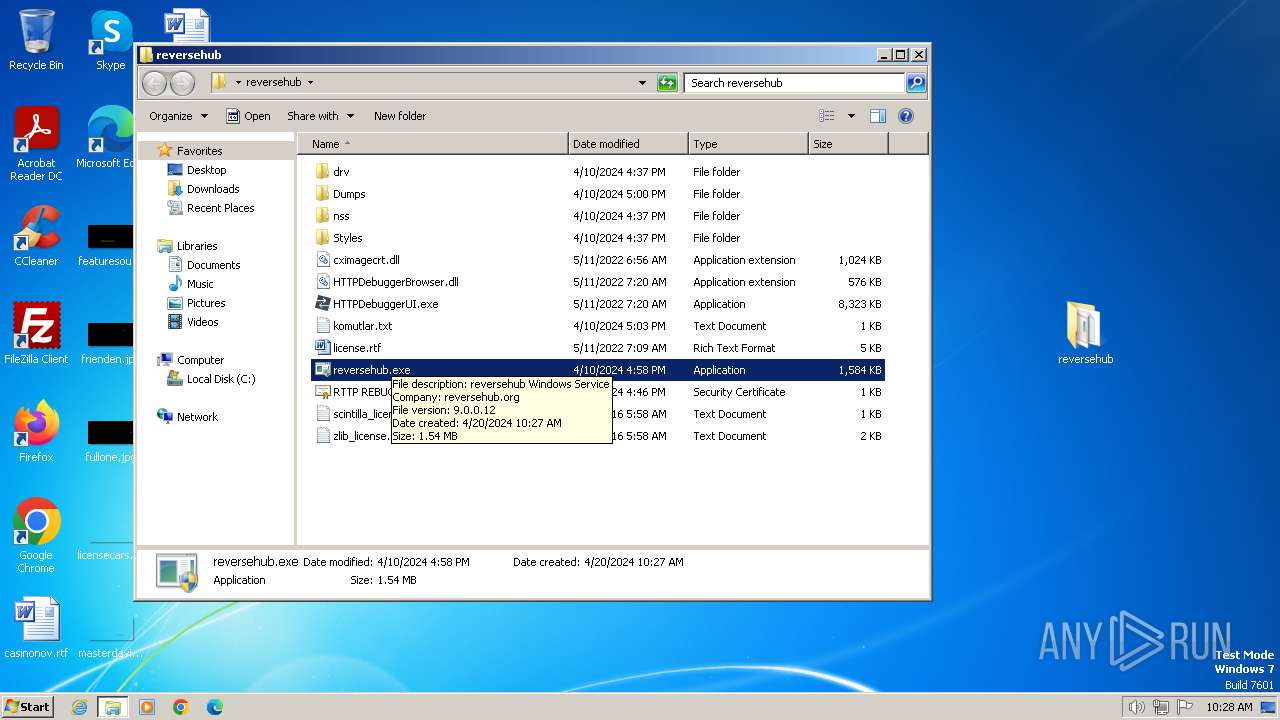Open Firefox desktop shortcut
The height and width of the screenshot is (720, 1280).
[36, 432]
